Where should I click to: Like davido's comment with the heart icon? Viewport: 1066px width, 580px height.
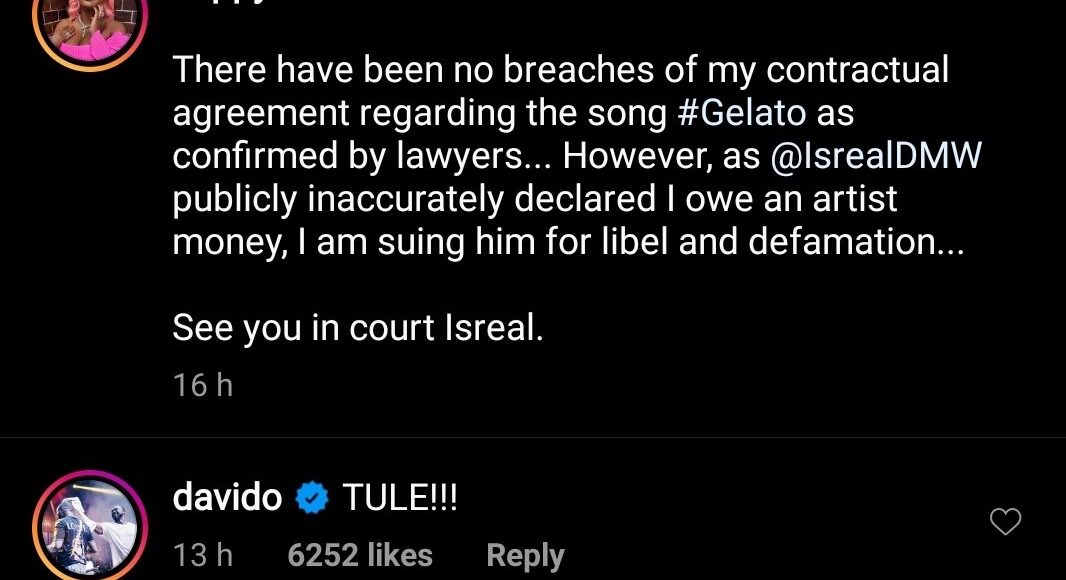coord(1005,521)
